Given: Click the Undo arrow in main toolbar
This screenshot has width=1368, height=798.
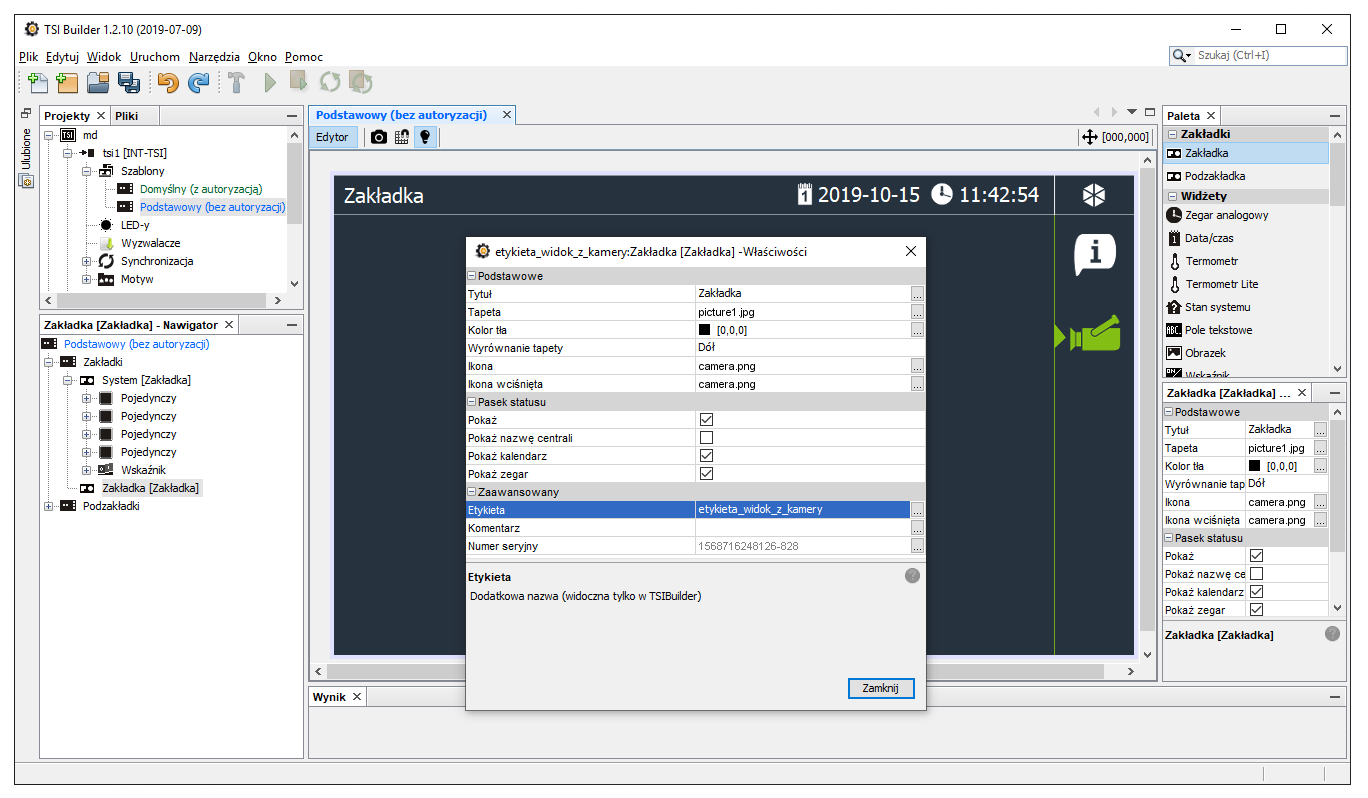Looking at the screenshot, I should click(x=168, y=83).
